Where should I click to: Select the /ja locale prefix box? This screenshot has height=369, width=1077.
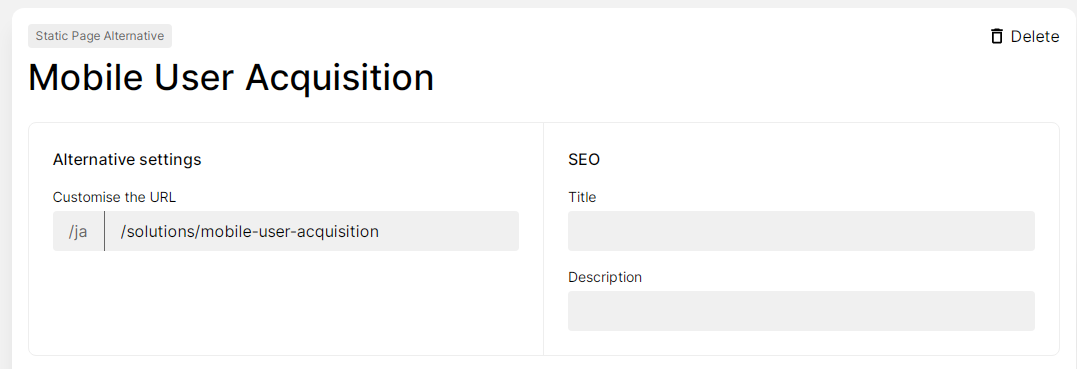(x=78, y=231)
